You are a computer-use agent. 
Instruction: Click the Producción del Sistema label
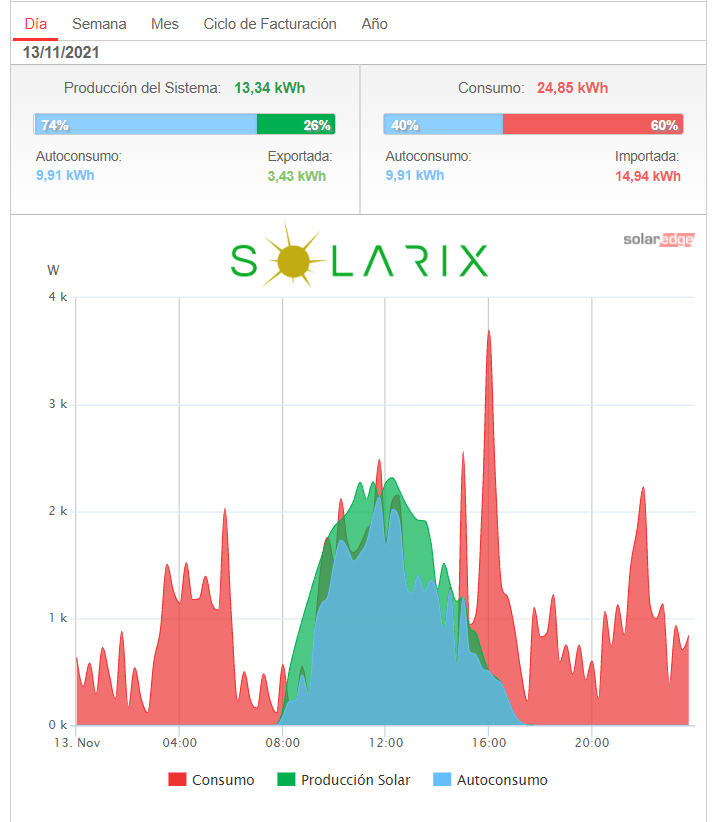coord(142,88)
